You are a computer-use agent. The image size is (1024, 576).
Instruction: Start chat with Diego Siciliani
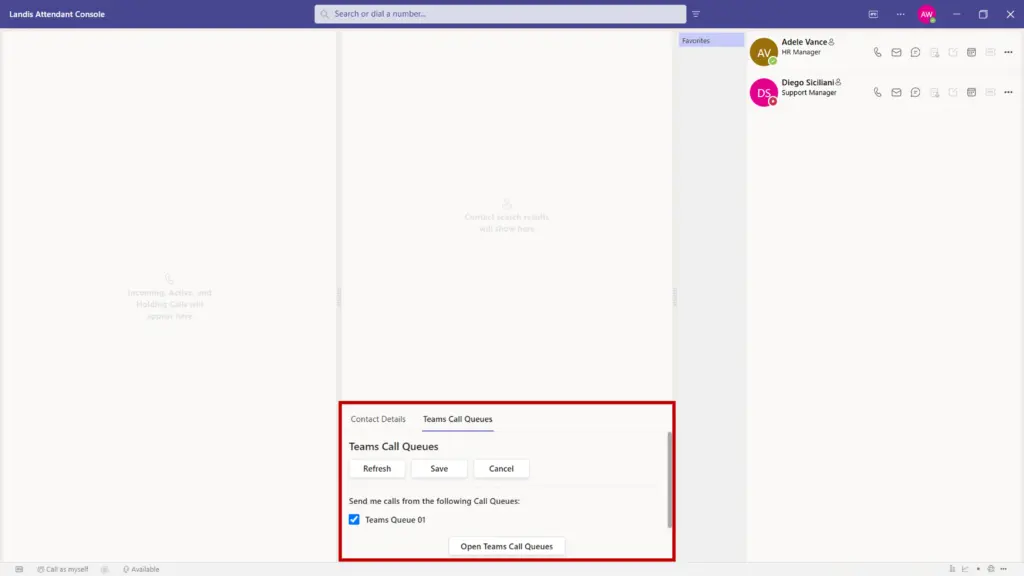[915, 92]
